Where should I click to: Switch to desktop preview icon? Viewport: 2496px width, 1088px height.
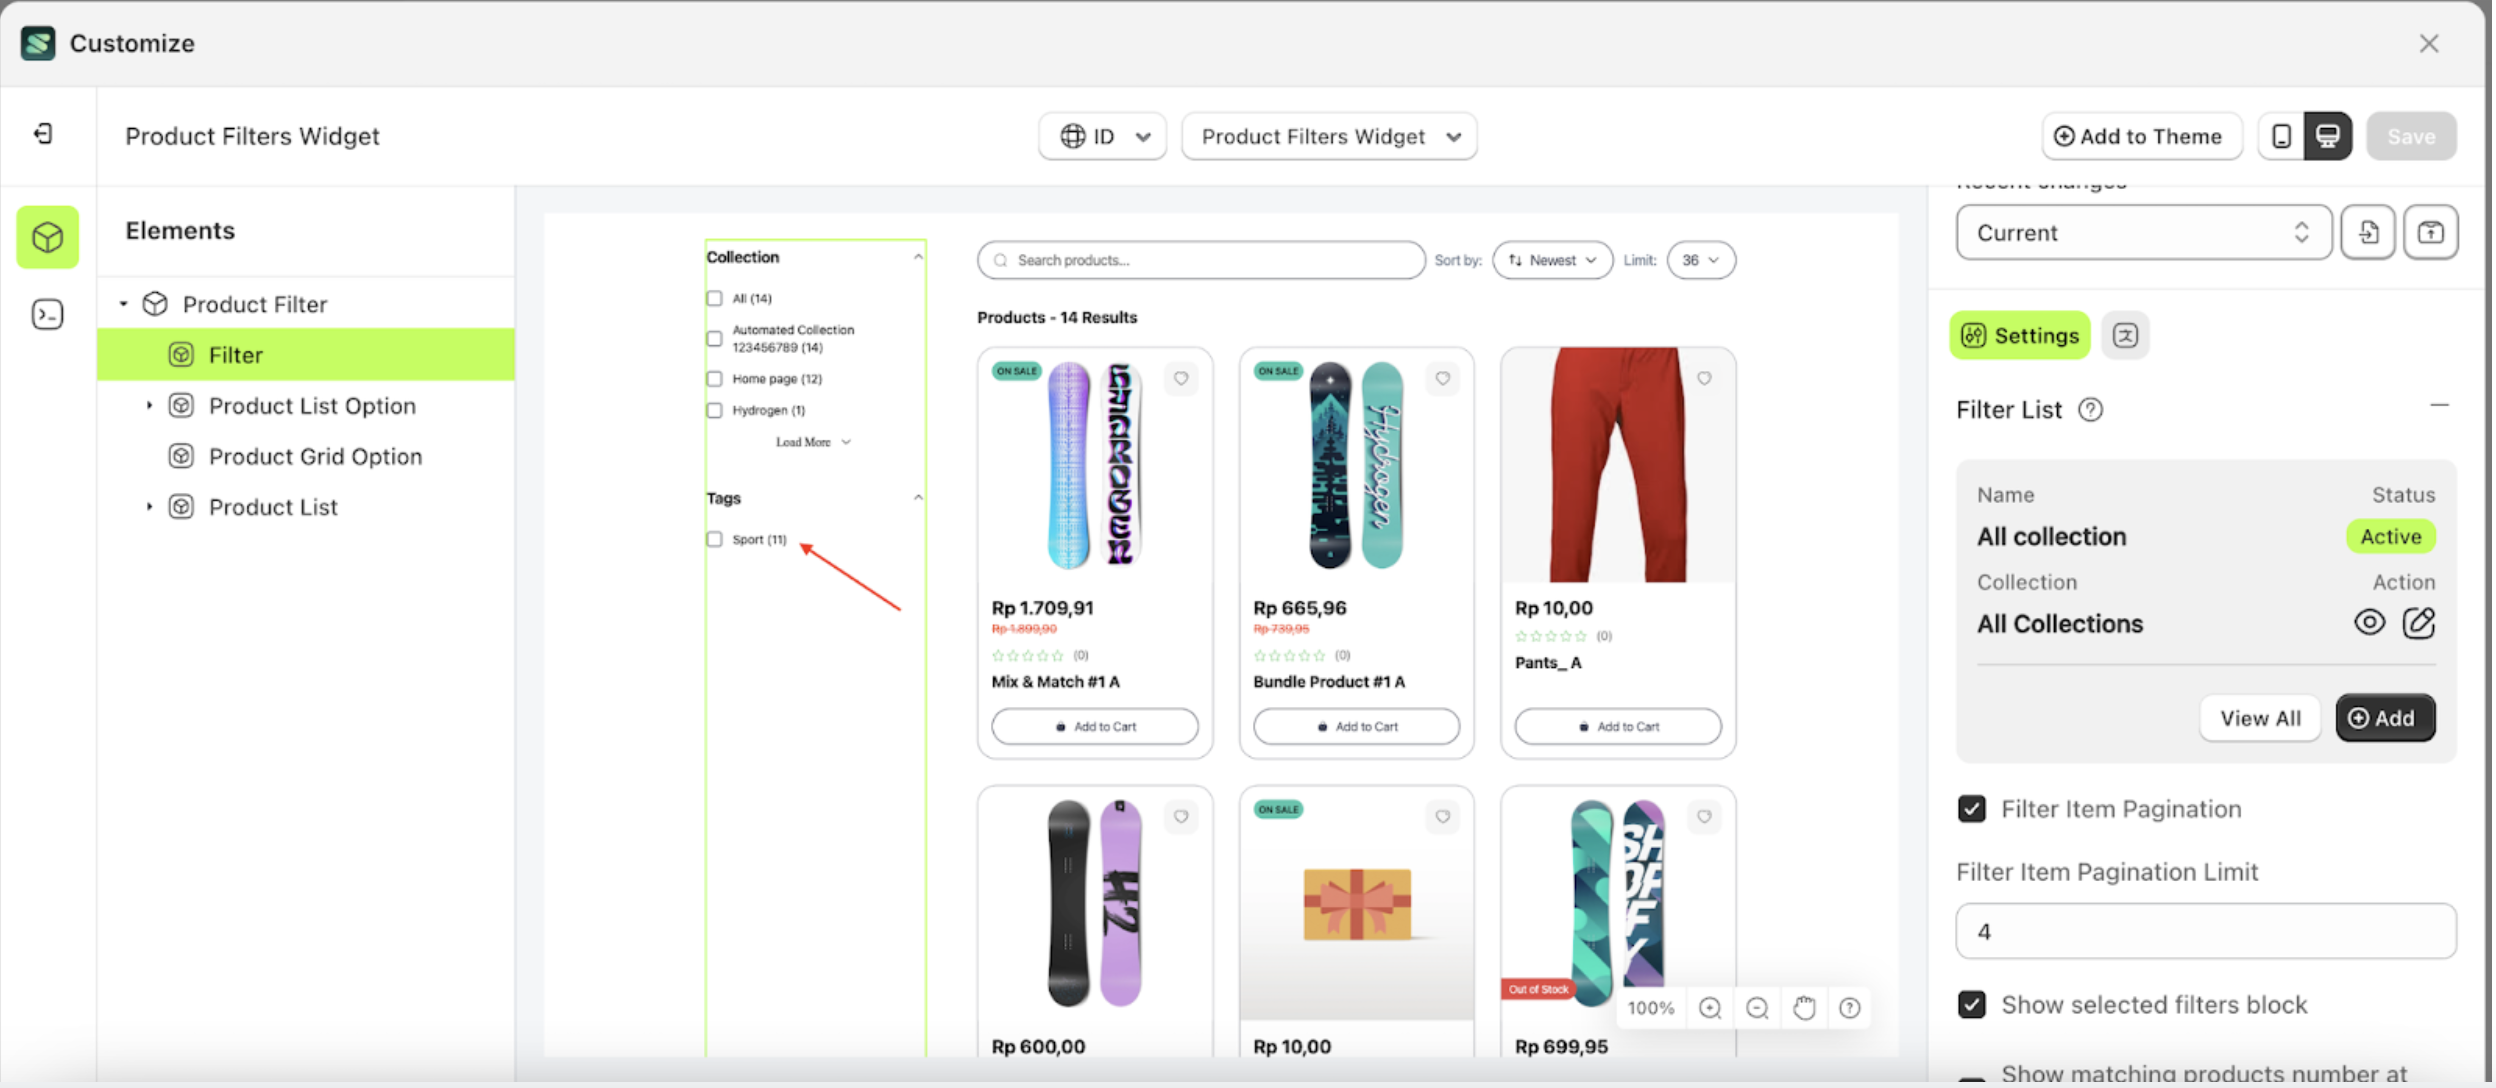click(2328, 136)
